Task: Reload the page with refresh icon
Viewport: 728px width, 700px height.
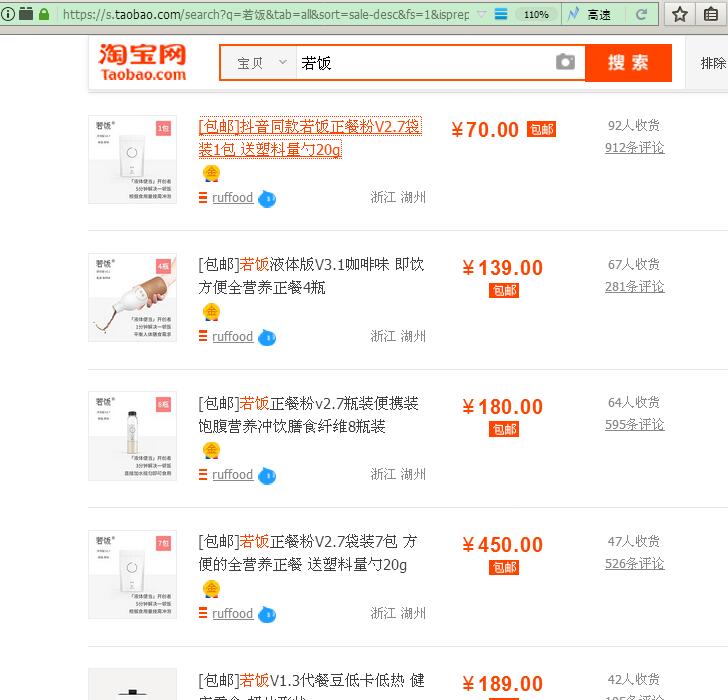Action: tap(642, 15)
